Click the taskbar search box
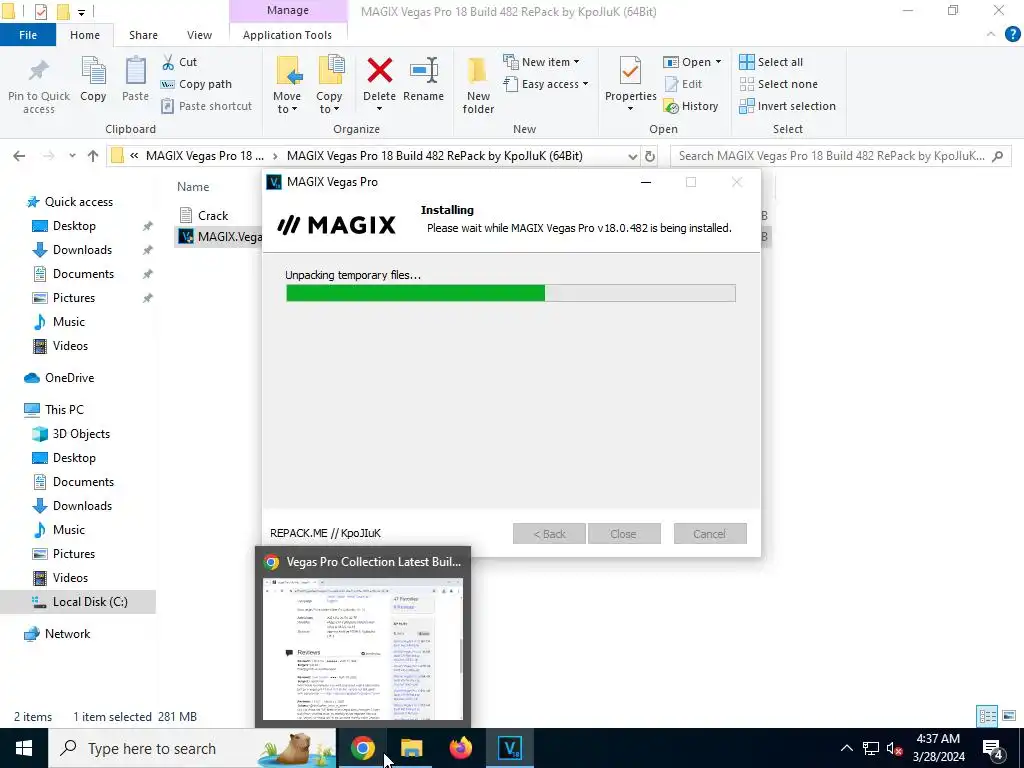This screenshot has width=1024, height=768. (193, 748)
